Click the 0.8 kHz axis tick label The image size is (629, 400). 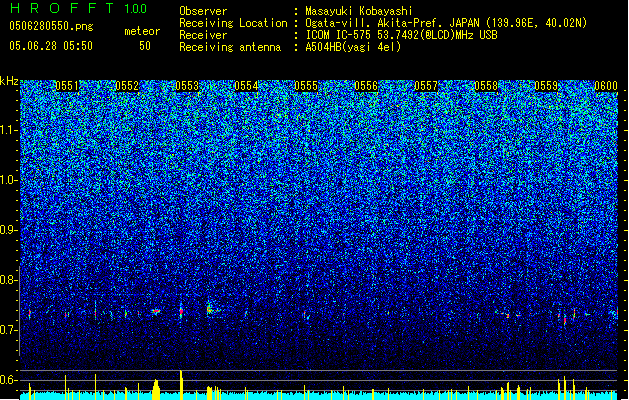tap(8, 280)
